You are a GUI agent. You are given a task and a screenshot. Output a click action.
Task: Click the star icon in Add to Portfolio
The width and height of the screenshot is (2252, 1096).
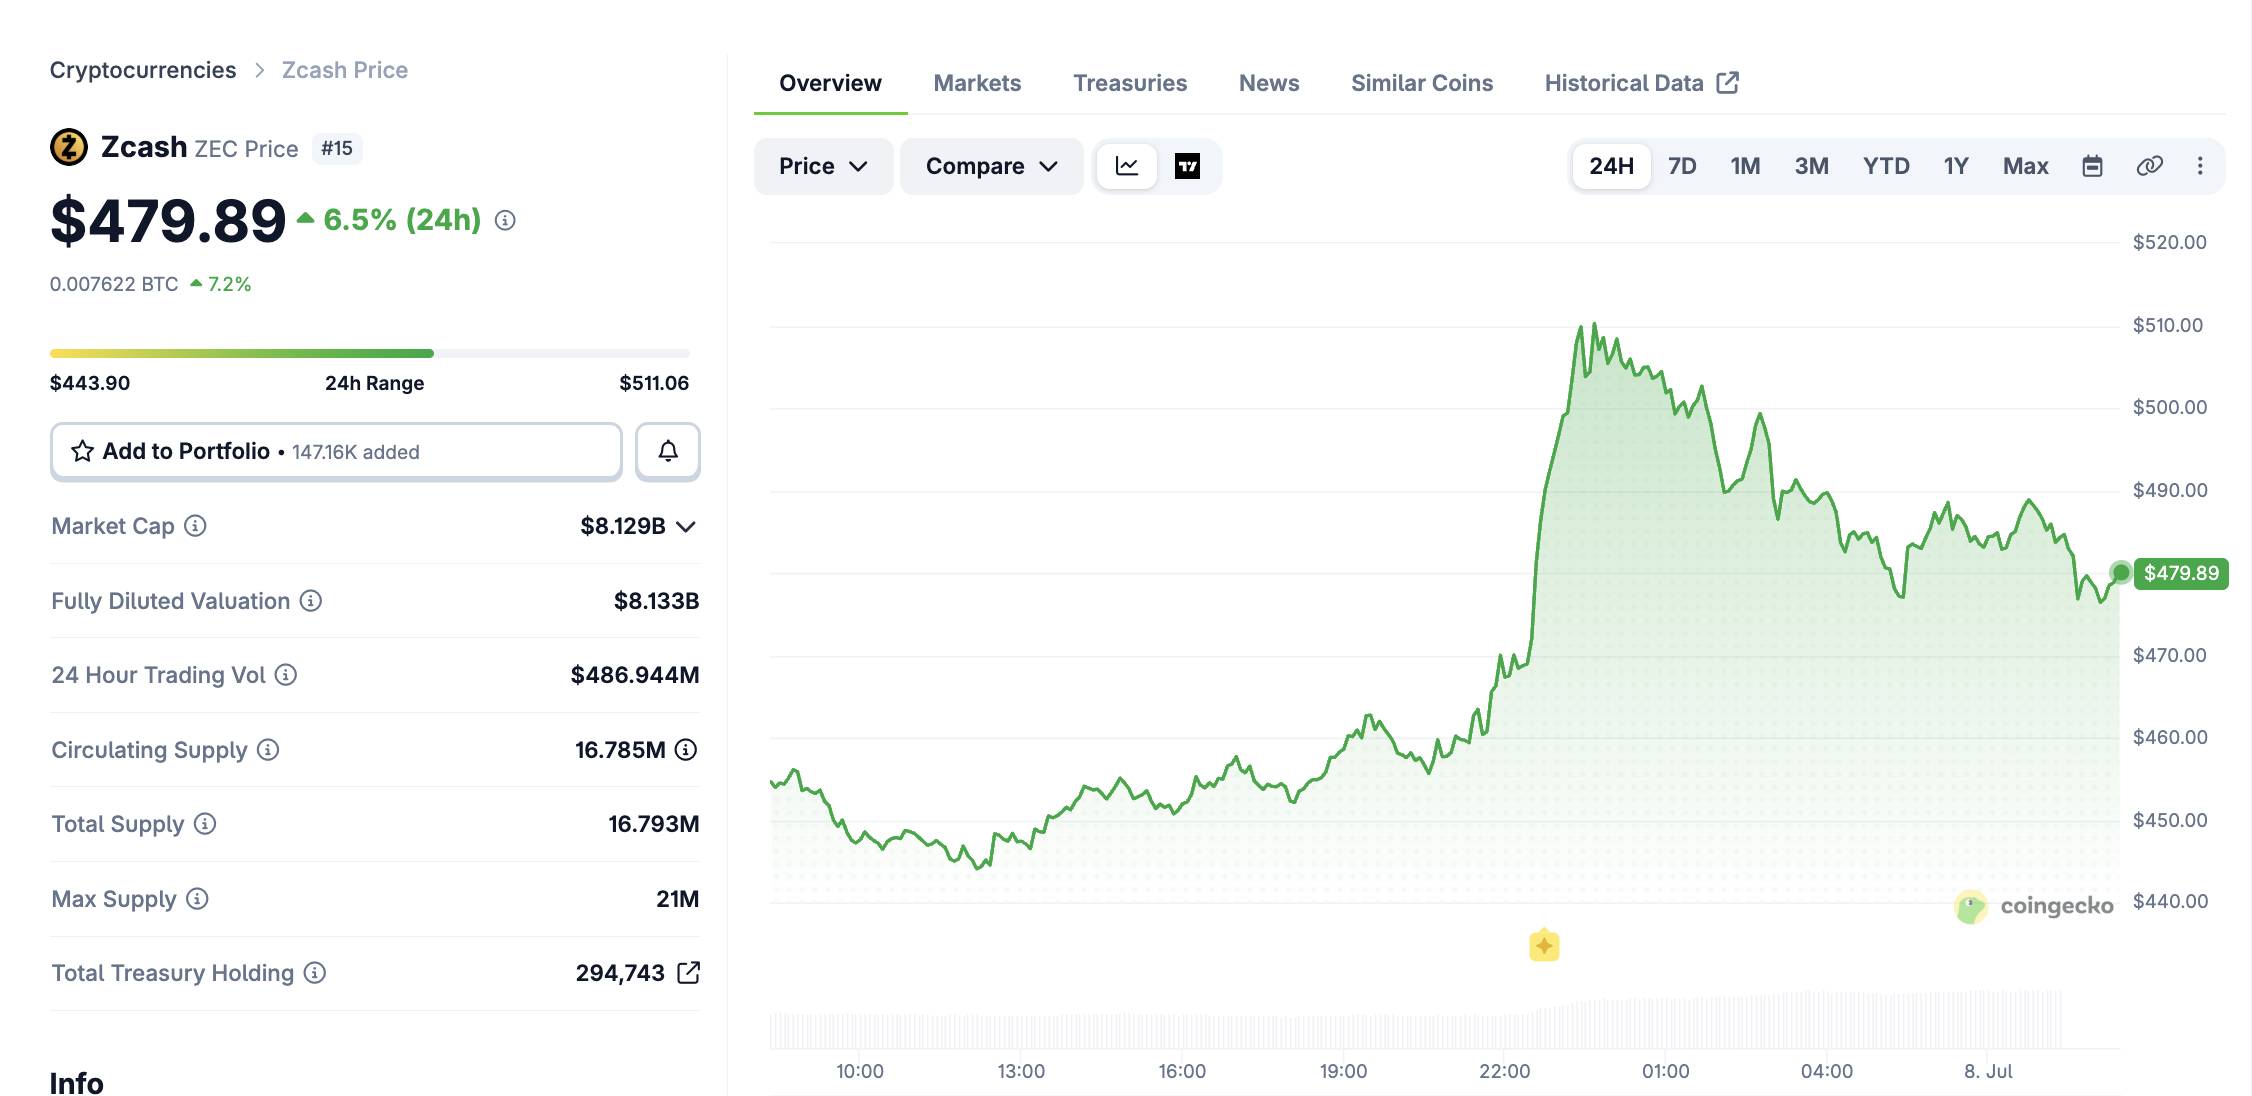click(82, 451)
